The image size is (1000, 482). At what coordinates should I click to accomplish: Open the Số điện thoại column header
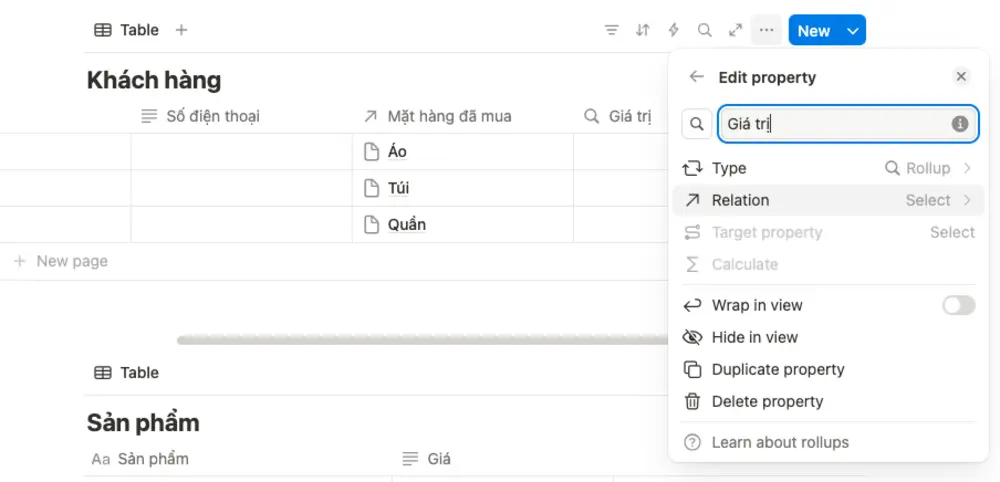pyautogui.click(x=242, y=117)
